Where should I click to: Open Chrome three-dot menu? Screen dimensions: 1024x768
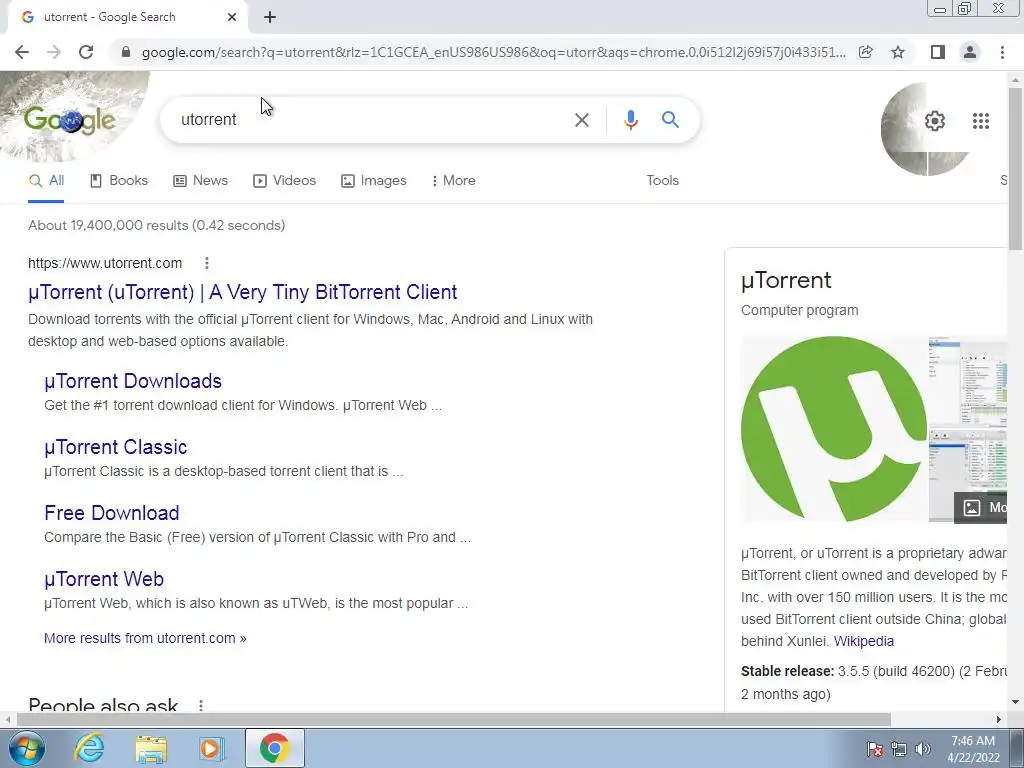(x=1002, y=52)
